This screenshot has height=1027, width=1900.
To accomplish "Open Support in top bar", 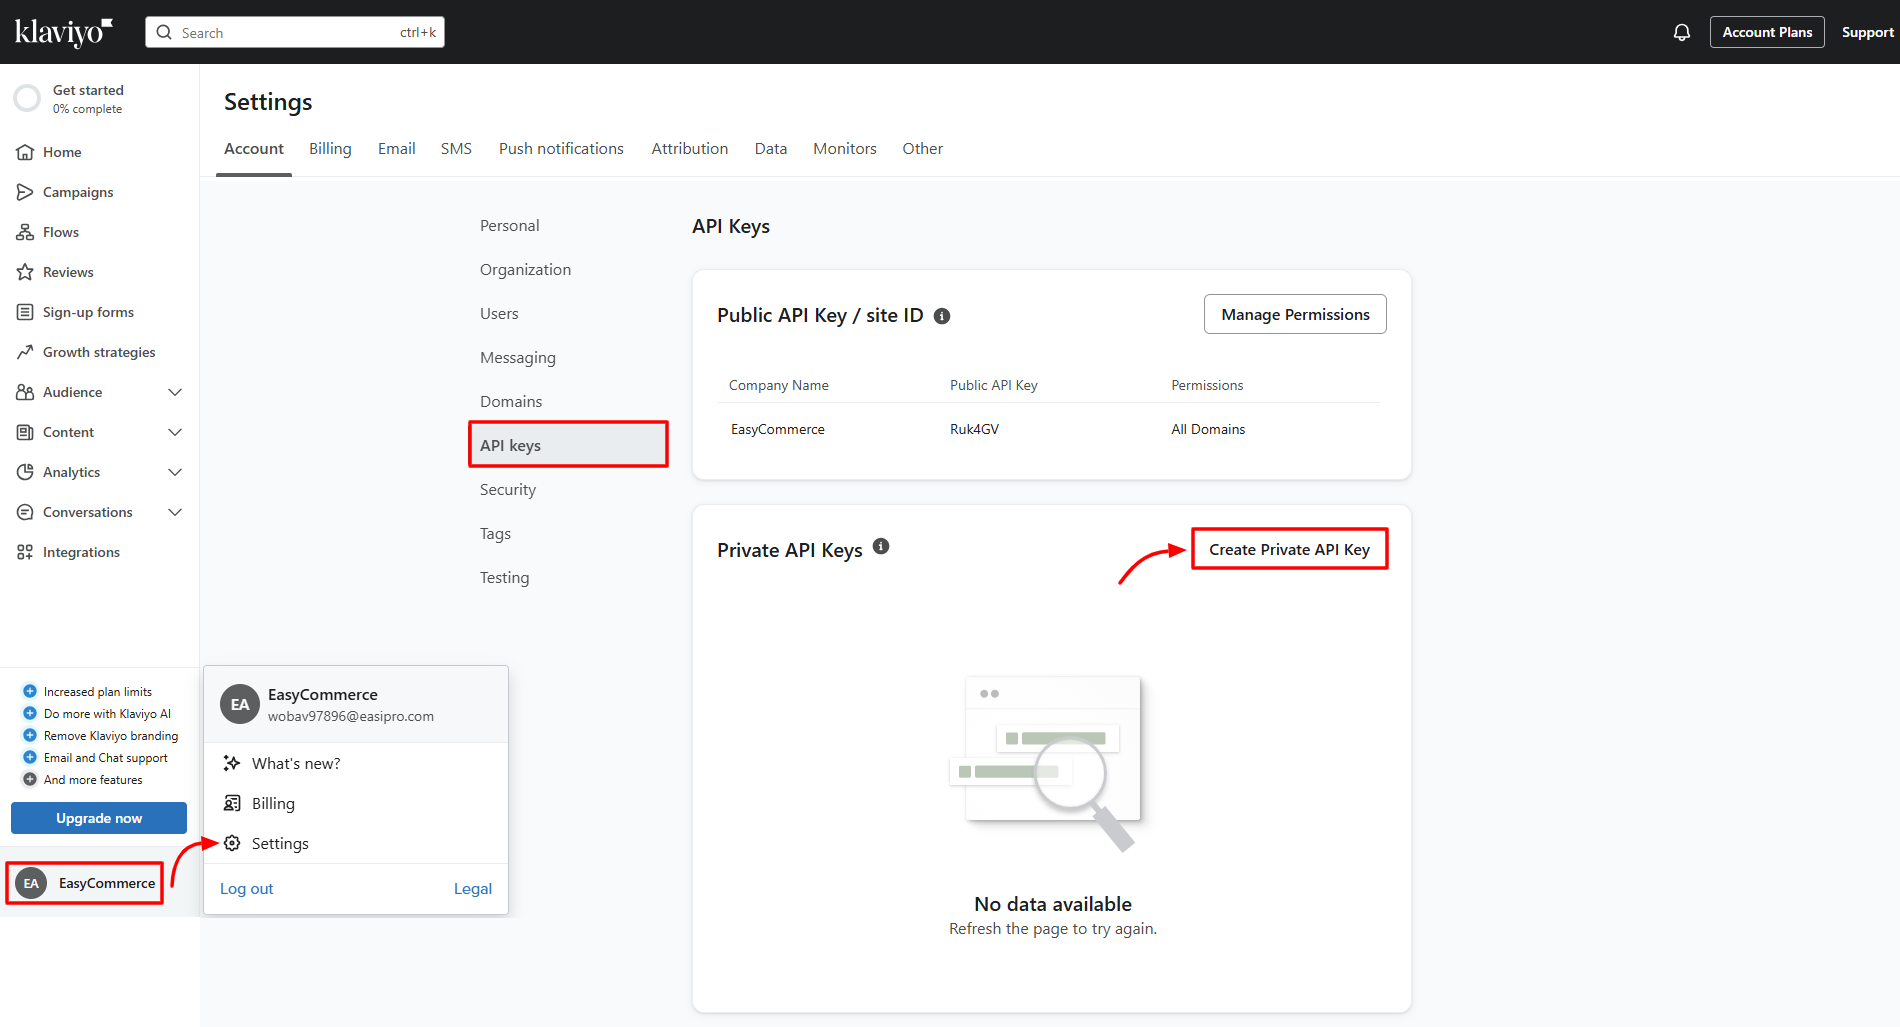I will (x=1867, y=32).
